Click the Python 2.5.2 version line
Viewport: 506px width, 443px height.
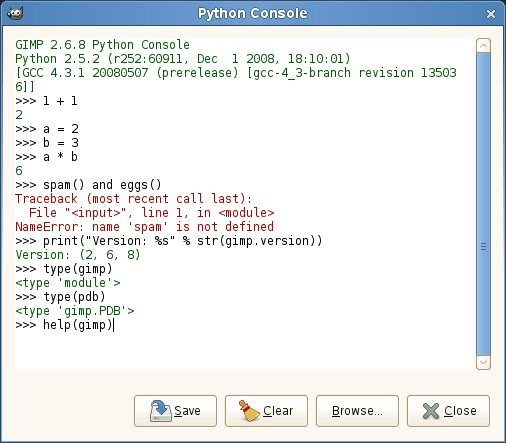(x=183, y=59)
